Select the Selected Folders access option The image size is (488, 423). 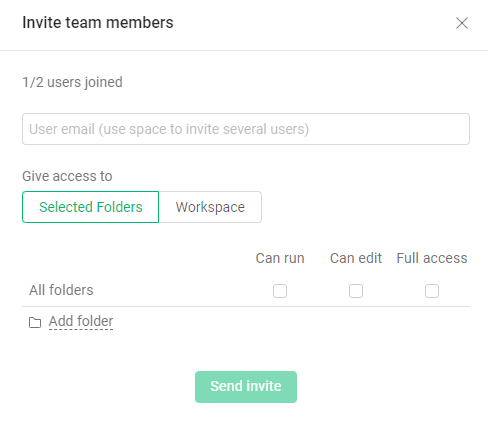click(x=90, y=207)
